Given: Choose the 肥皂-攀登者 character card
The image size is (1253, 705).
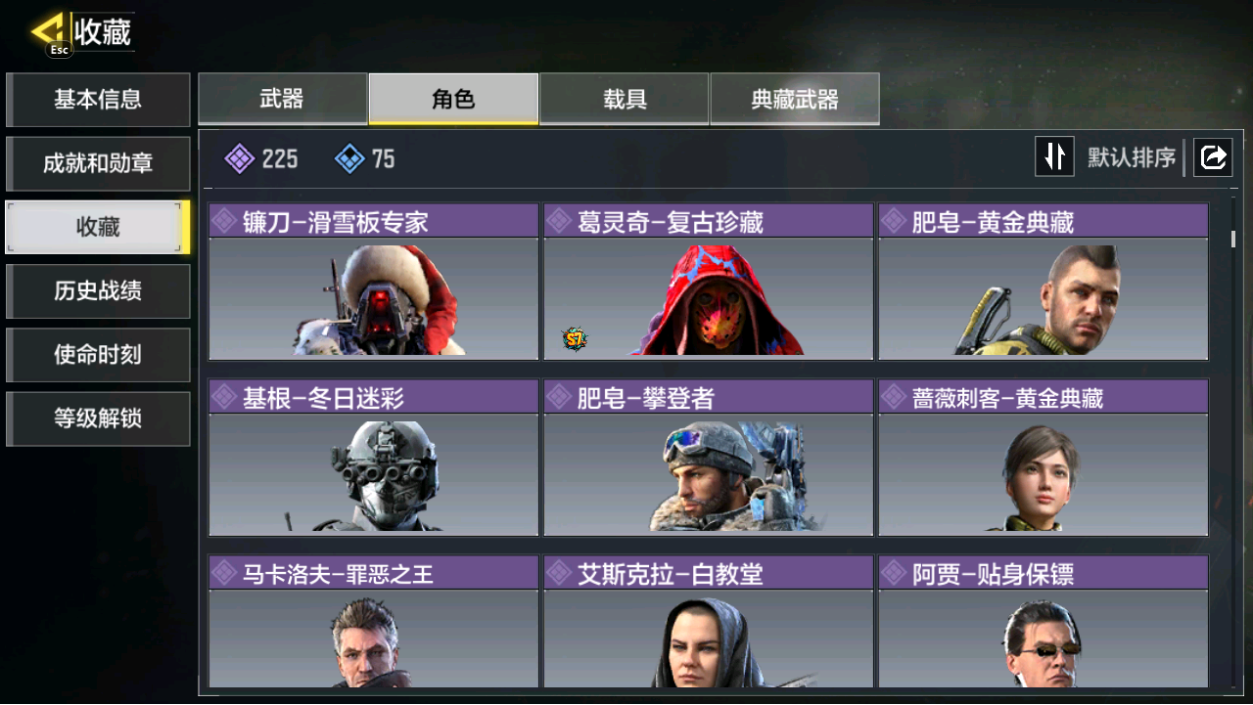Looking at the screenshot, I should pyautogui.click(x=709, y=458).
